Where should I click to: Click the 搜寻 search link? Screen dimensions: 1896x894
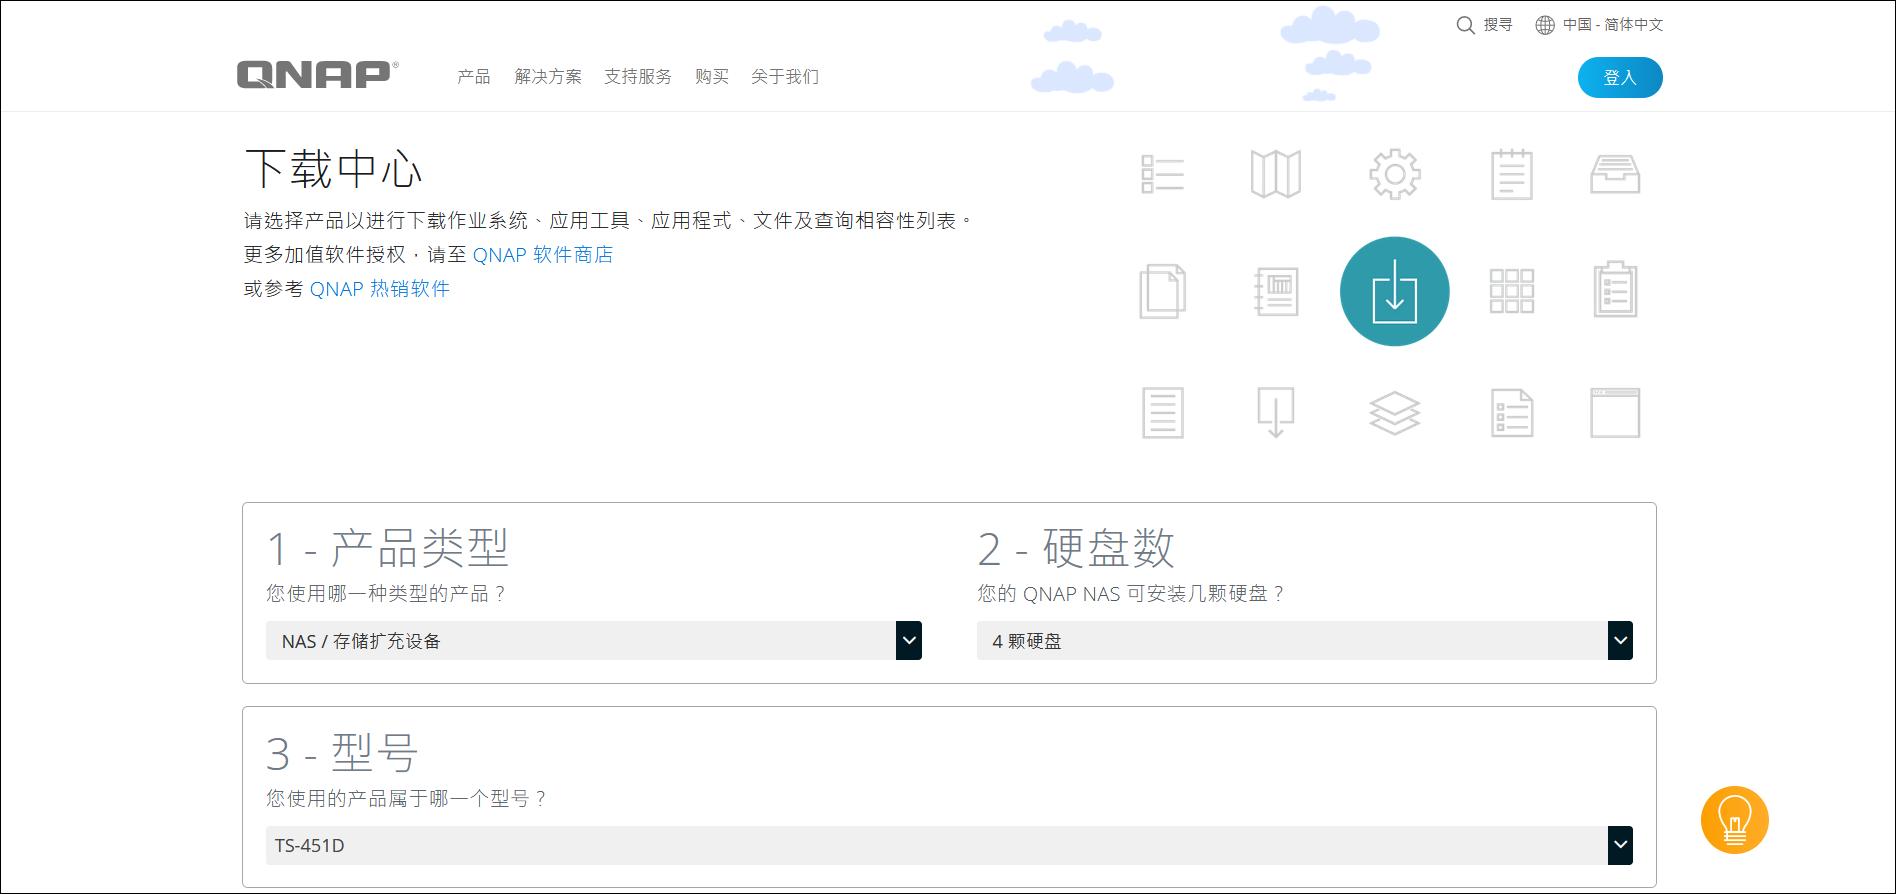pos(1497,25)
